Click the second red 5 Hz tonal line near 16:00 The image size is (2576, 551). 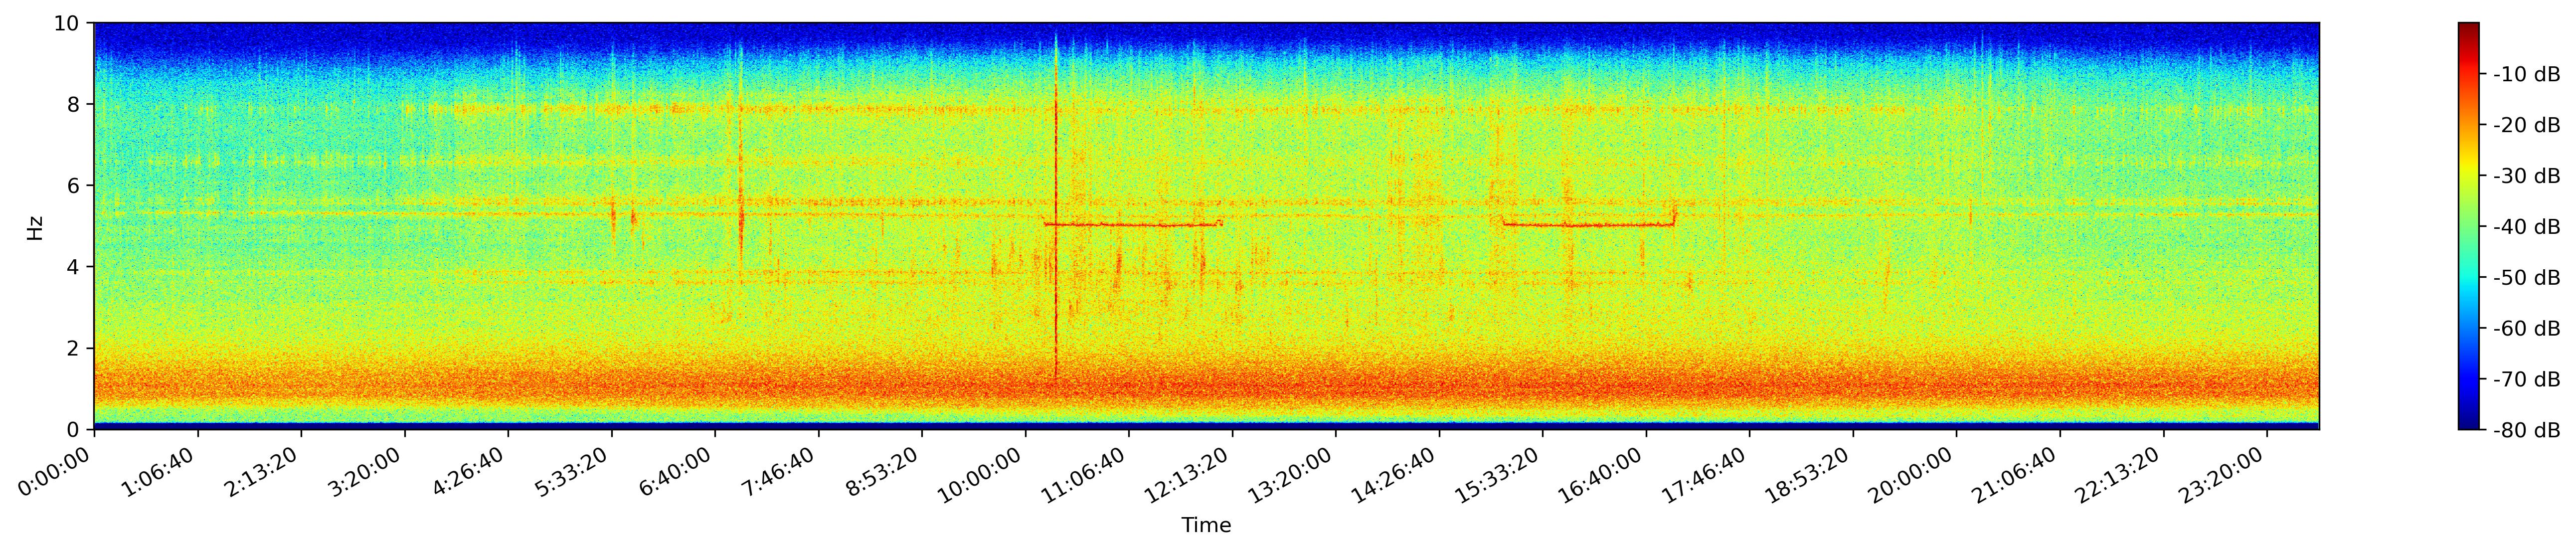[x=1589, y=225]
